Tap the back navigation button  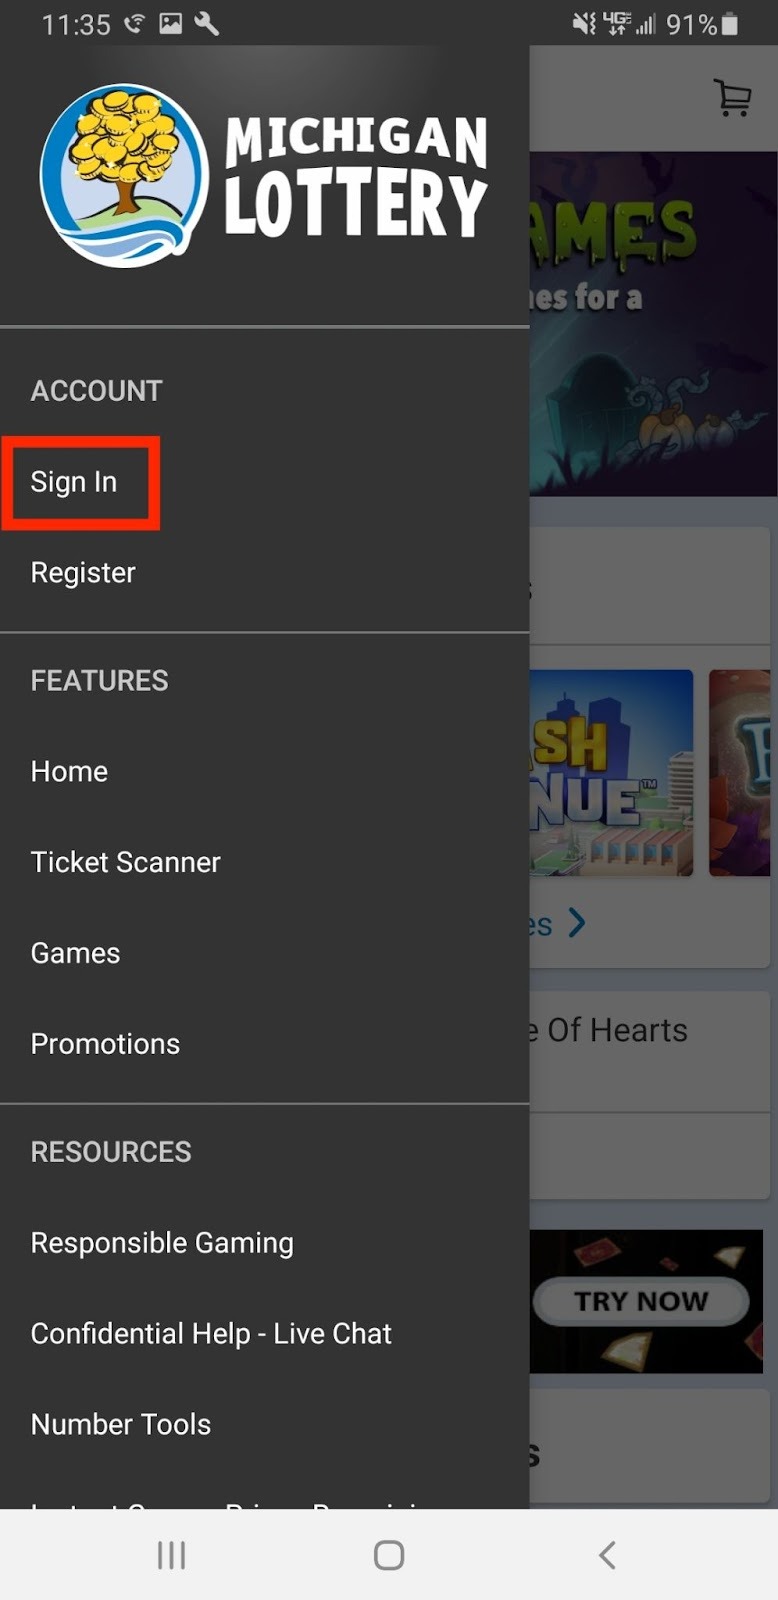(x=606, y=1554)
